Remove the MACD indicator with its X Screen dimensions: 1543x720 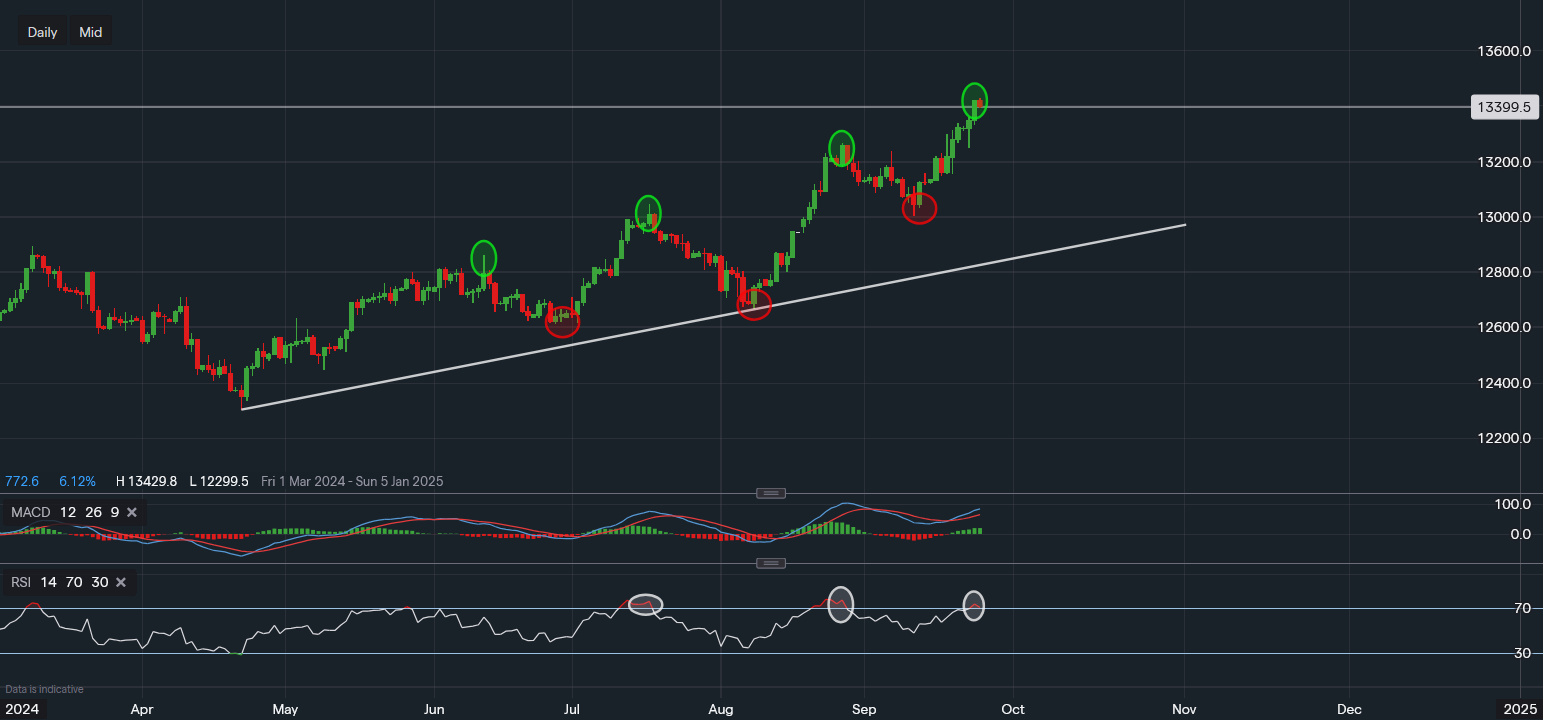(131, 513)
